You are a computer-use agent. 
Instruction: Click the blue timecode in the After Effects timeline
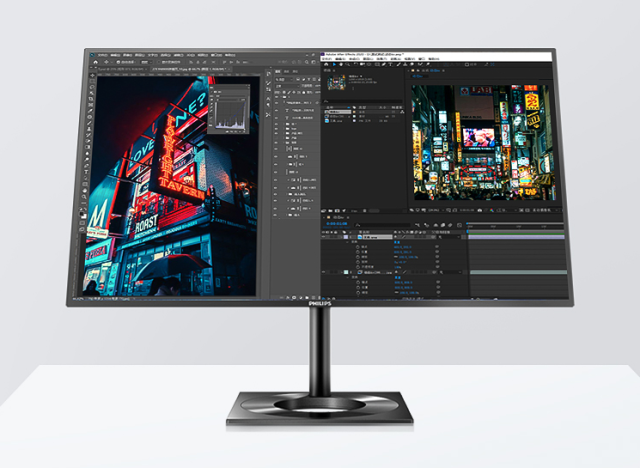[x=337, y=224]
